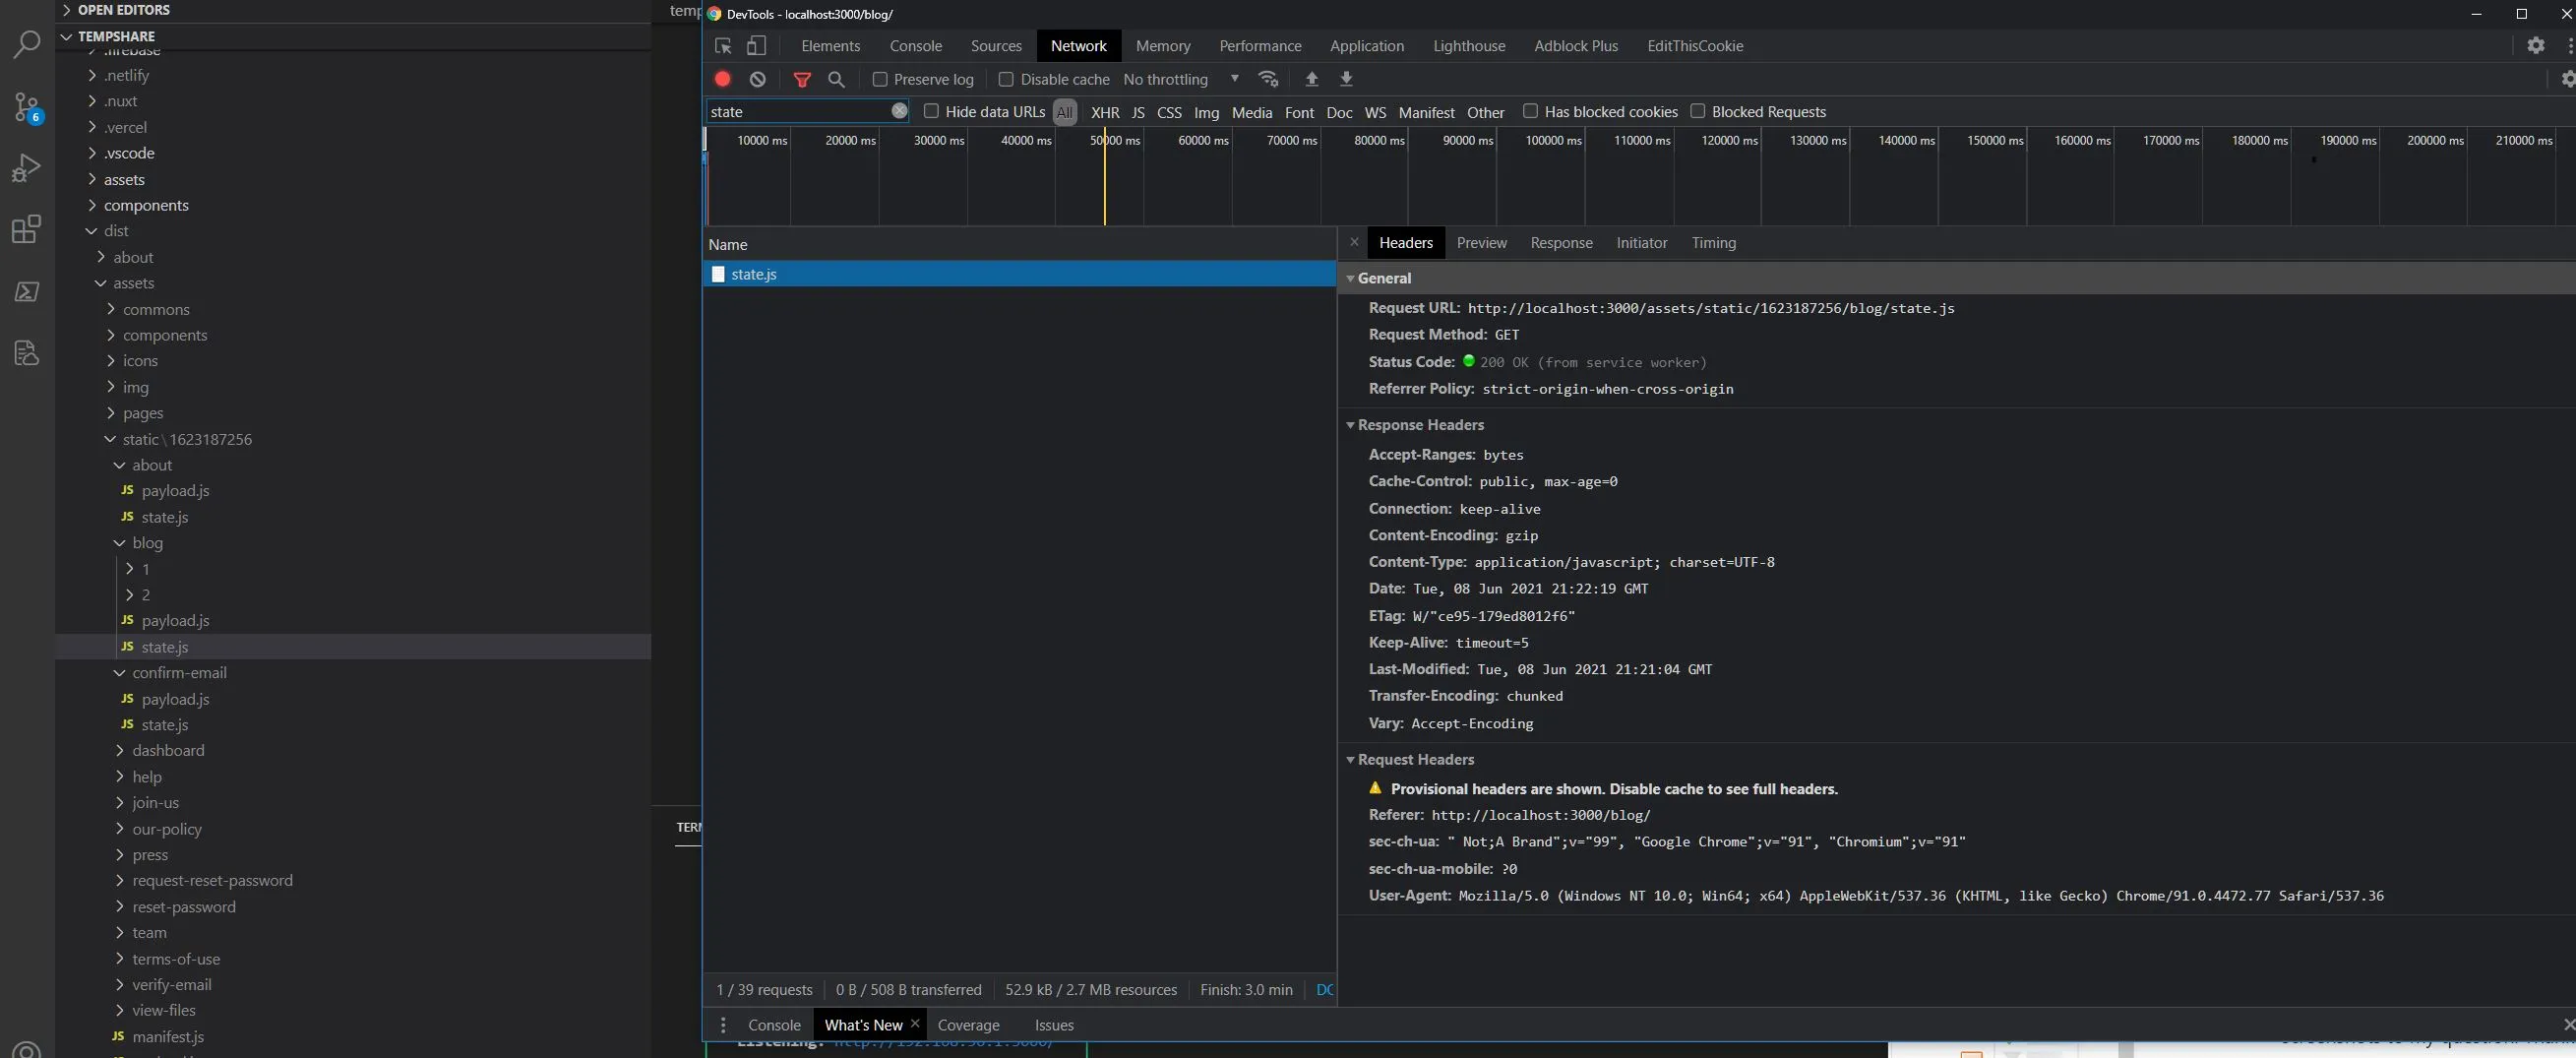2576x1058 pixels.
Task: Click the red record network log button
Action: (722, 79)
